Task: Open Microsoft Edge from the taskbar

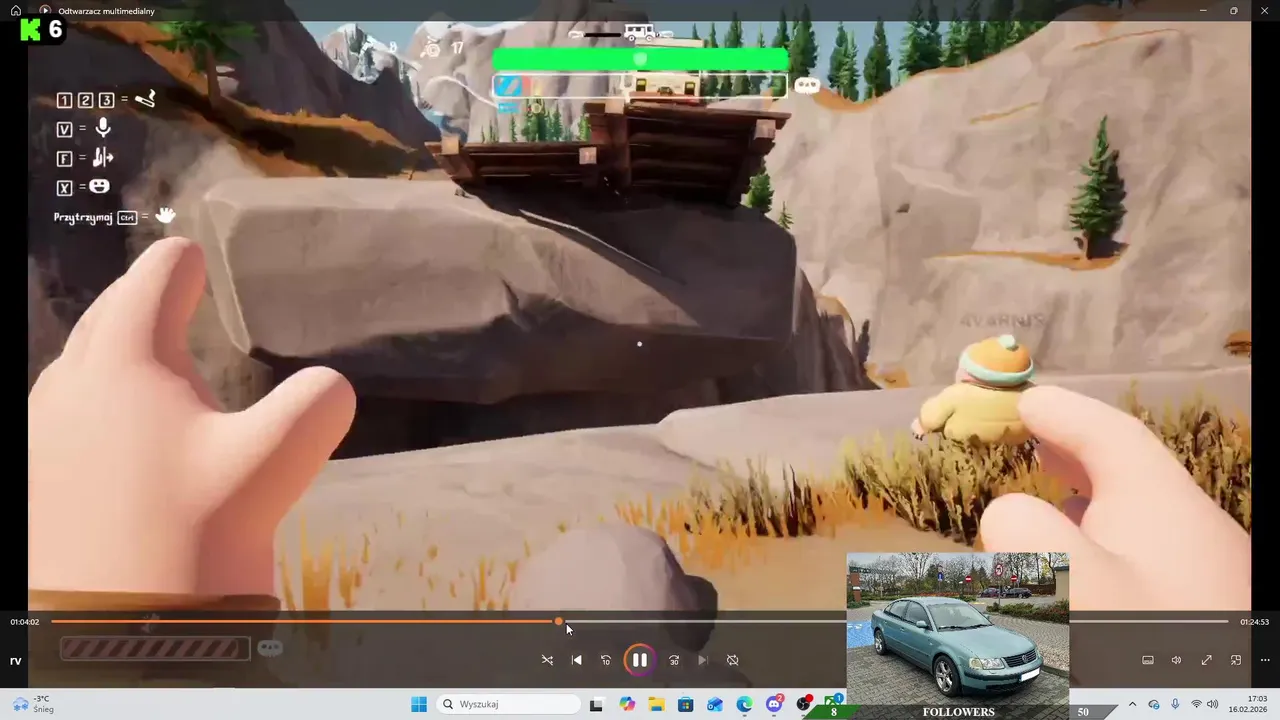Action: pyautogui.click(x=744, y=704)
